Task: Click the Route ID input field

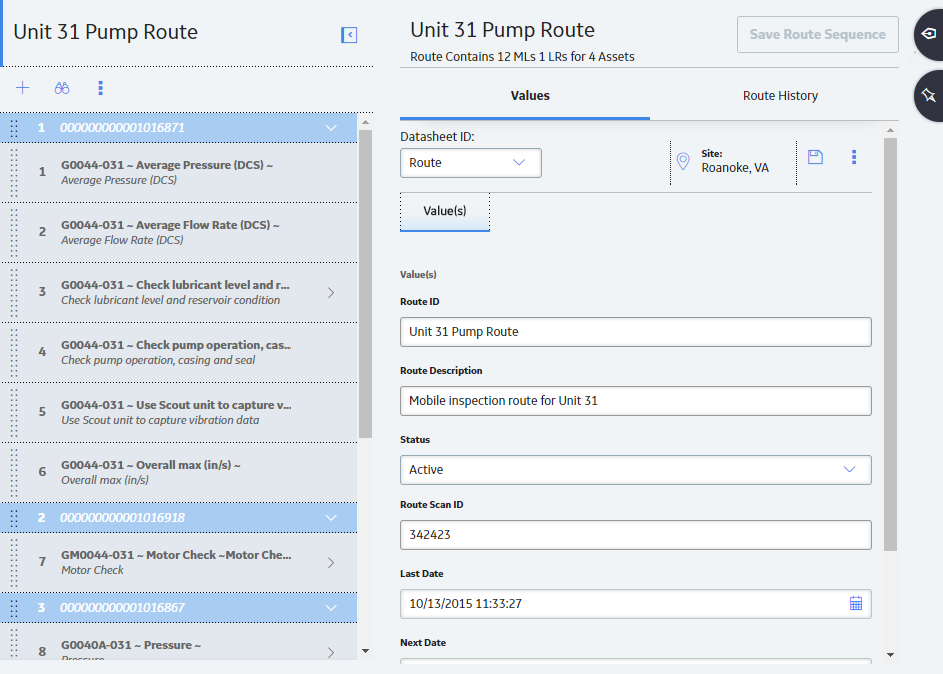Action: 636,332
